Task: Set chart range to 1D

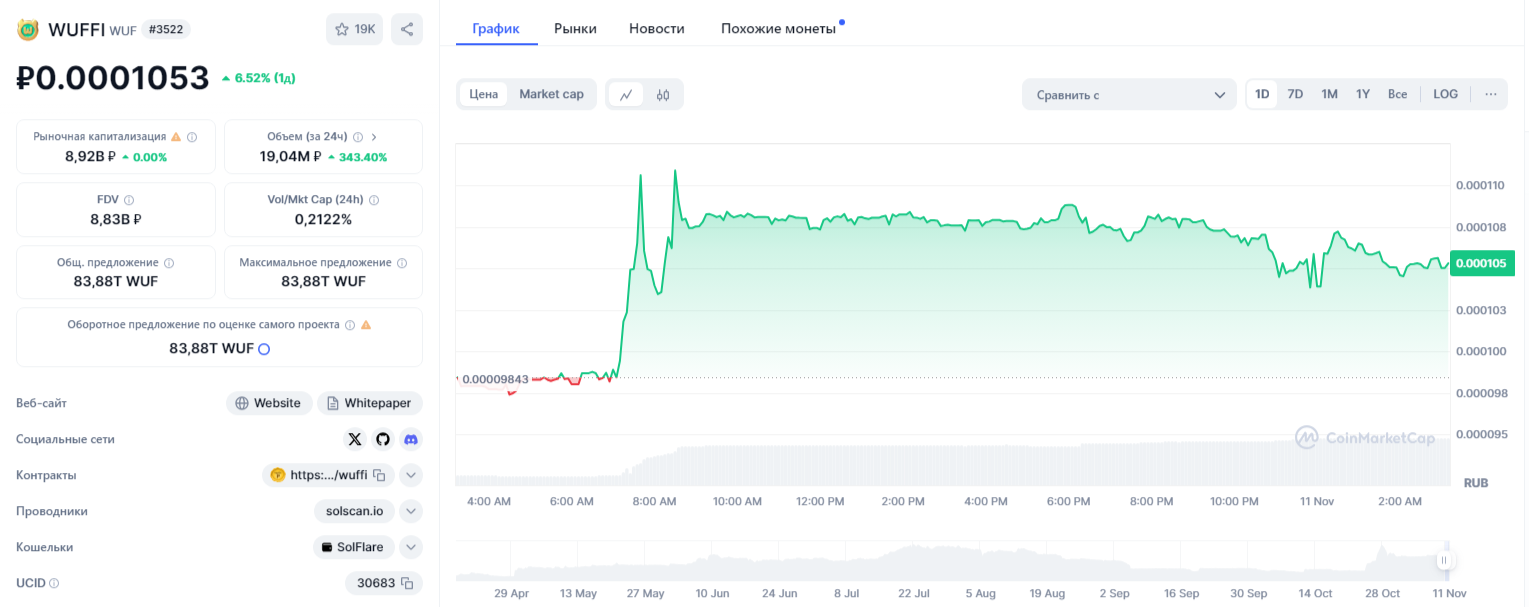Action: [1262, 94]
